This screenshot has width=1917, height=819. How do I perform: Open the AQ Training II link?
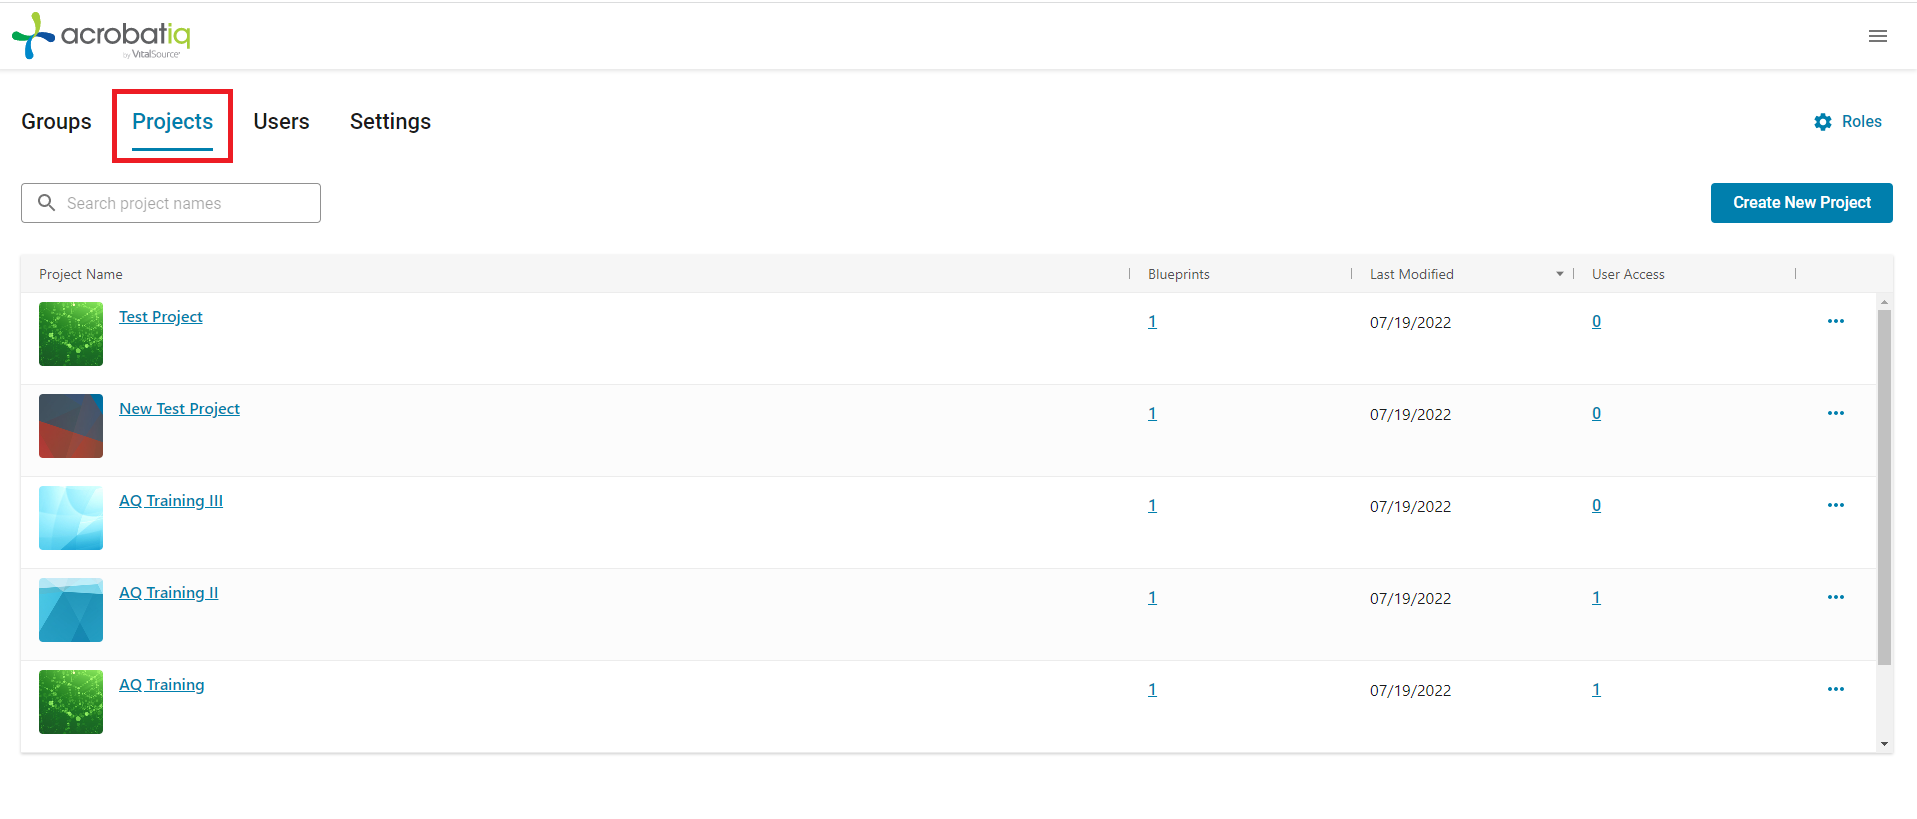click(168, 593)
